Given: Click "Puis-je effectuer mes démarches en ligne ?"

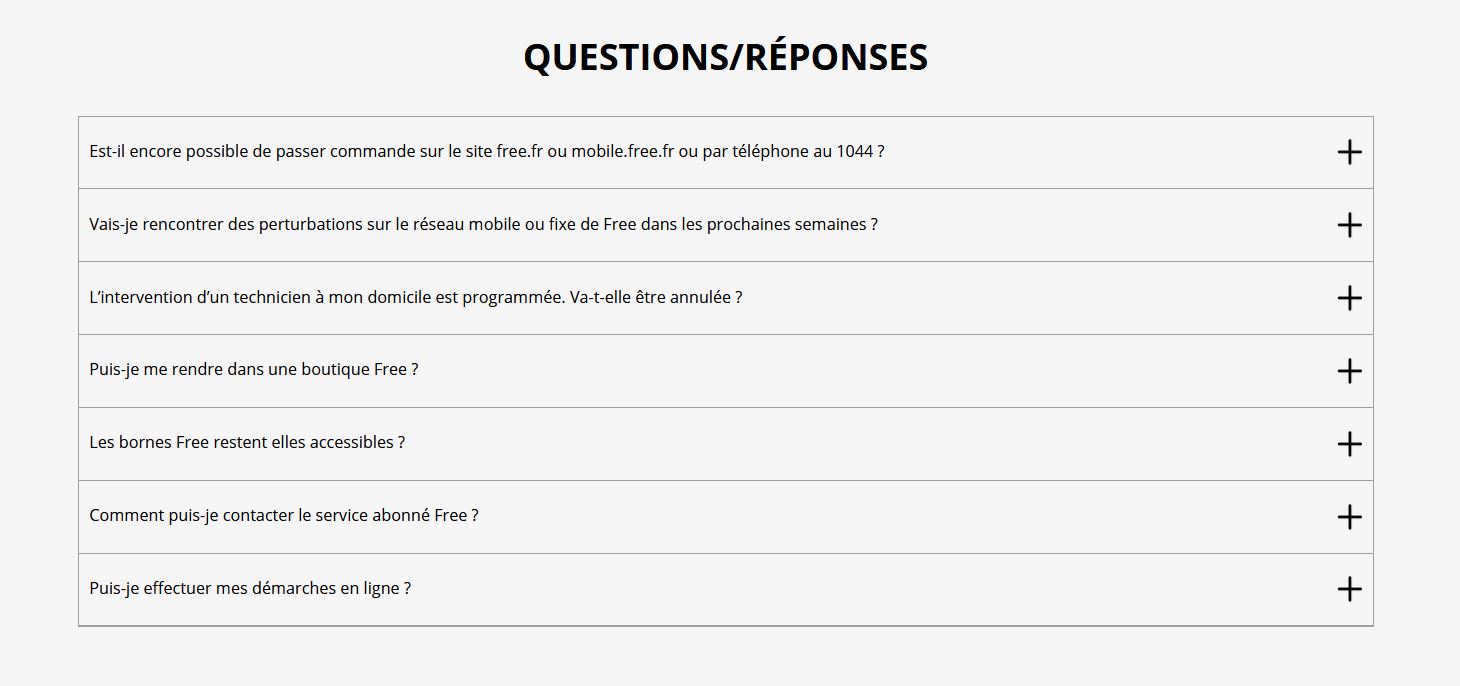Looking at the screenshot, I should 250,589.
